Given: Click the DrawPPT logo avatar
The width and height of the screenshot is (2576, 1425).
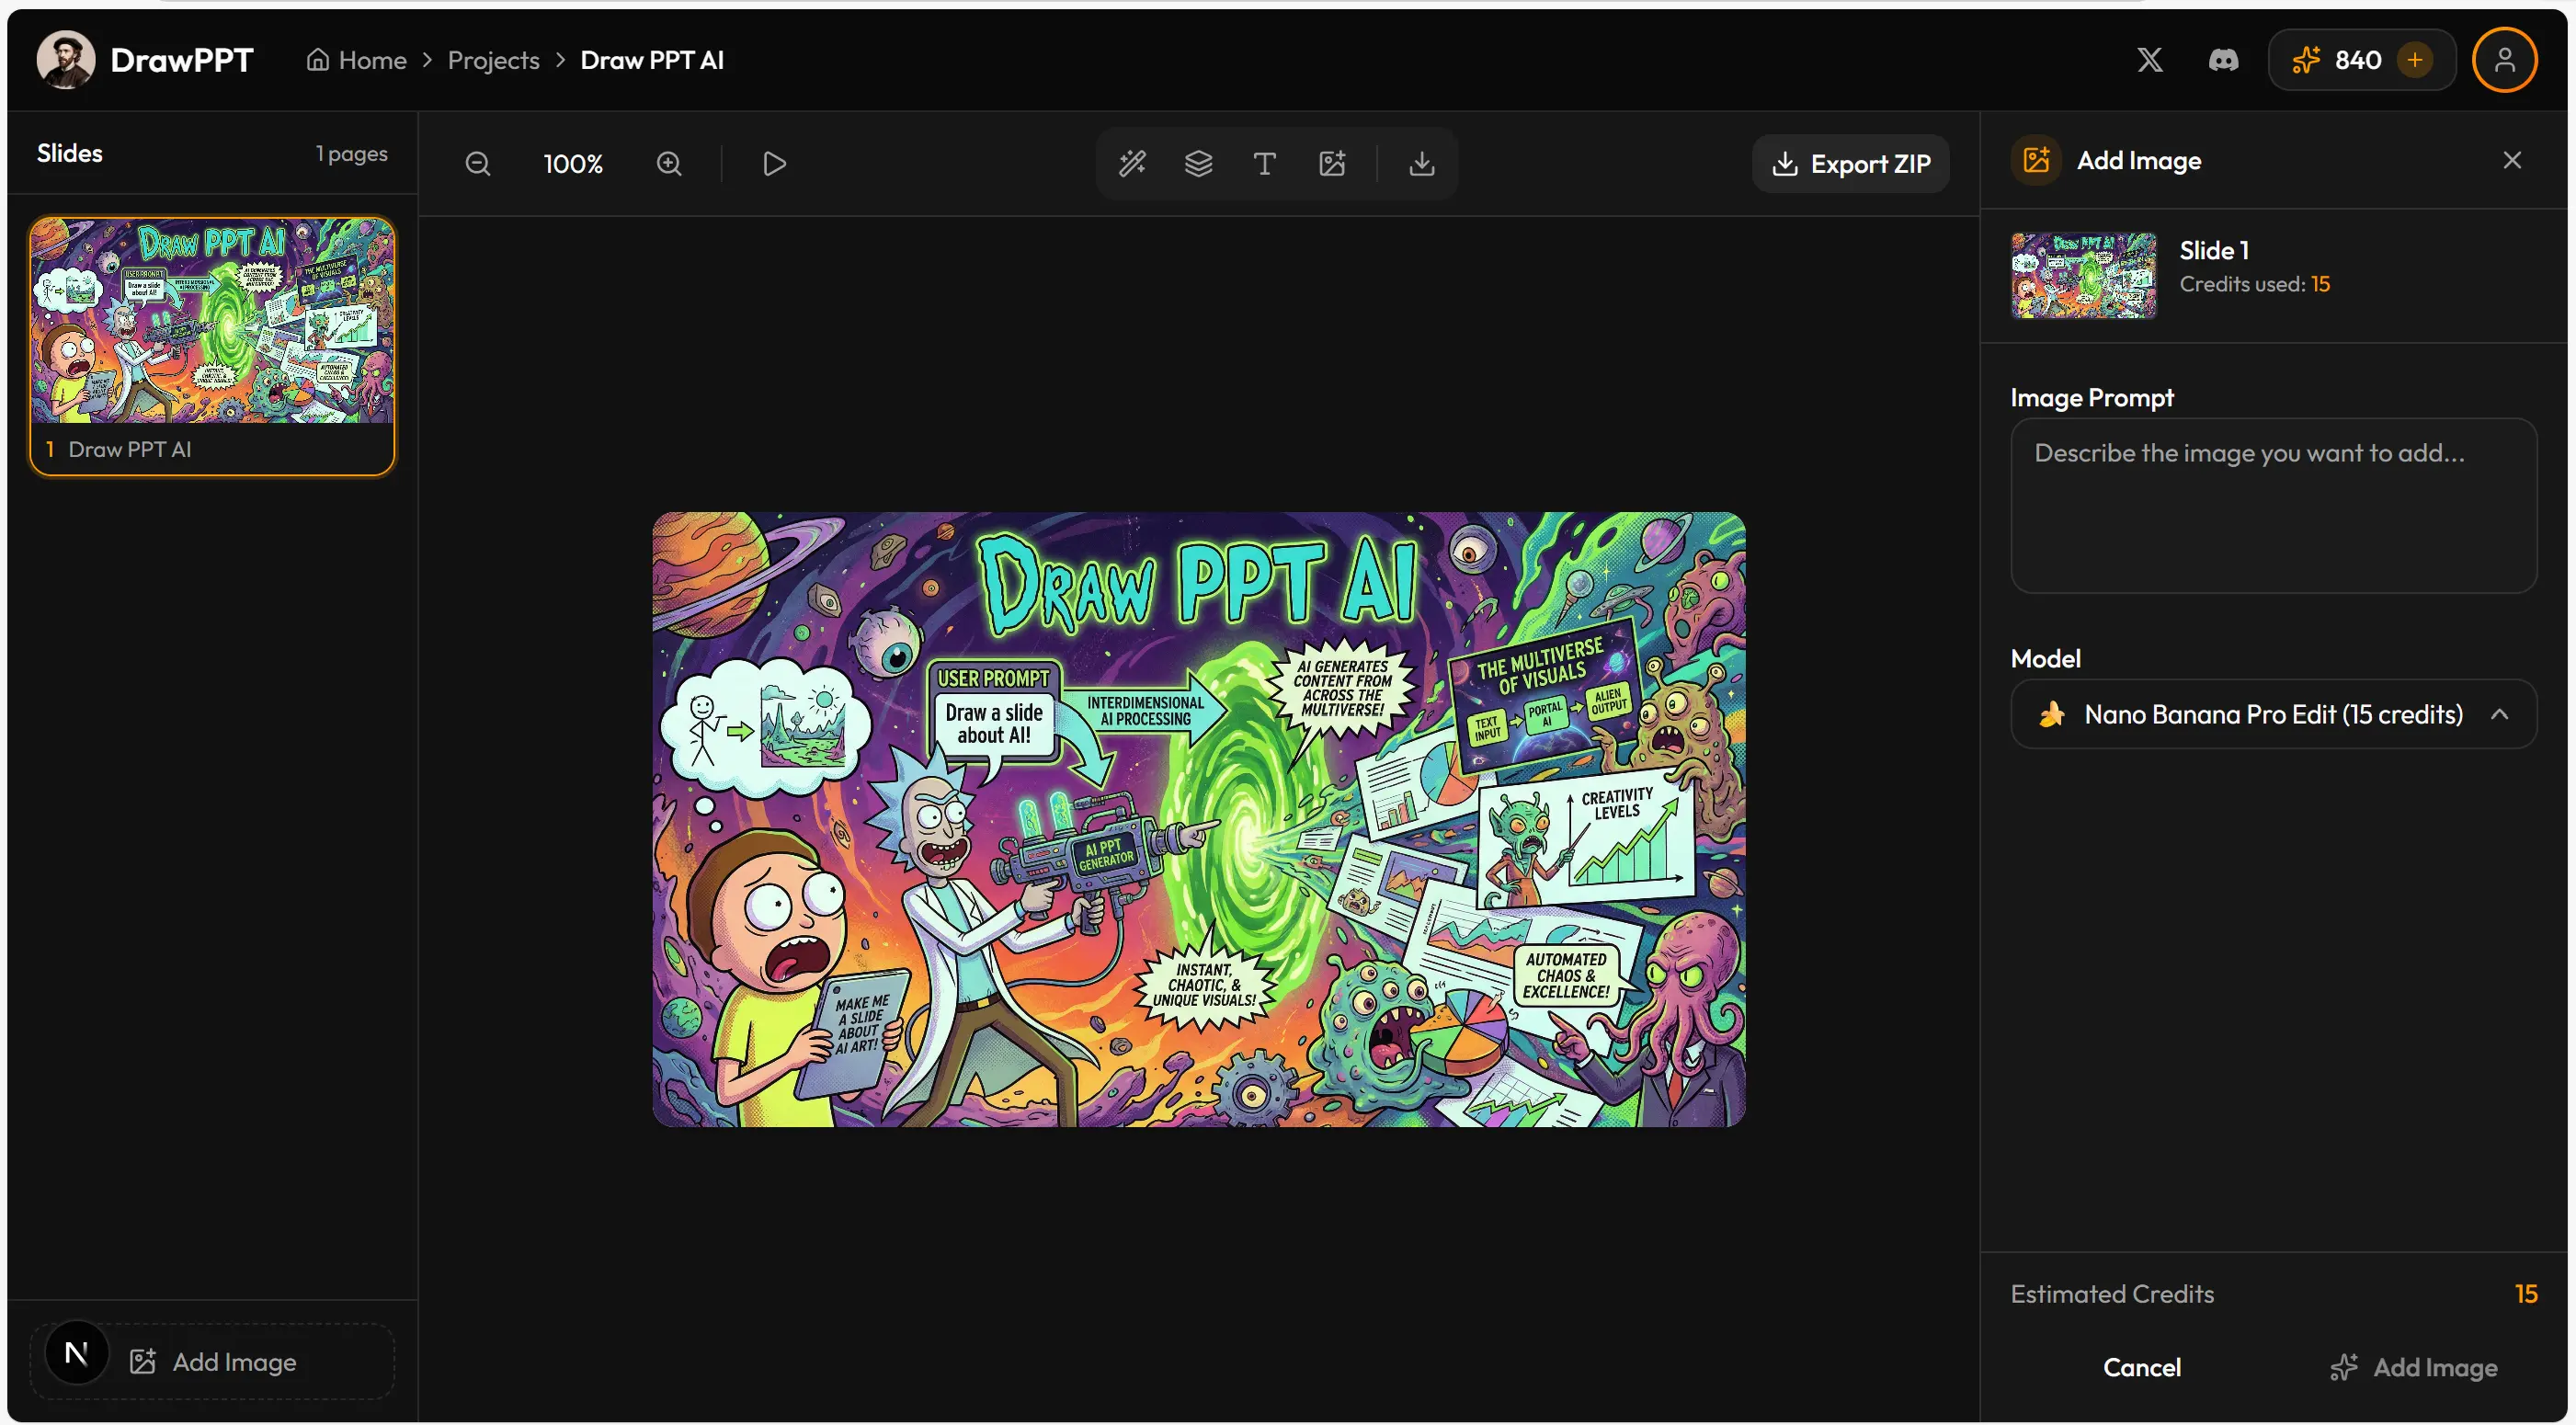Looking at the screenshot, I should click(x=66, y=60).
